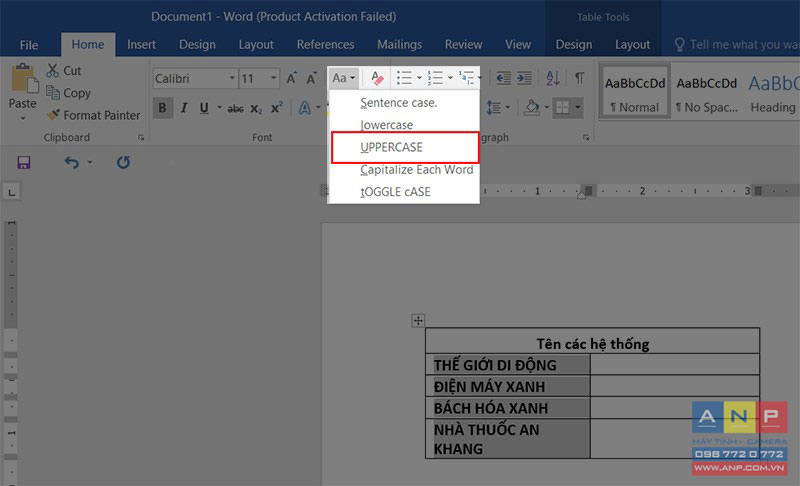
Task: Toggle subscript formatting
Action: pyautogui.click(x=256, y=109)
